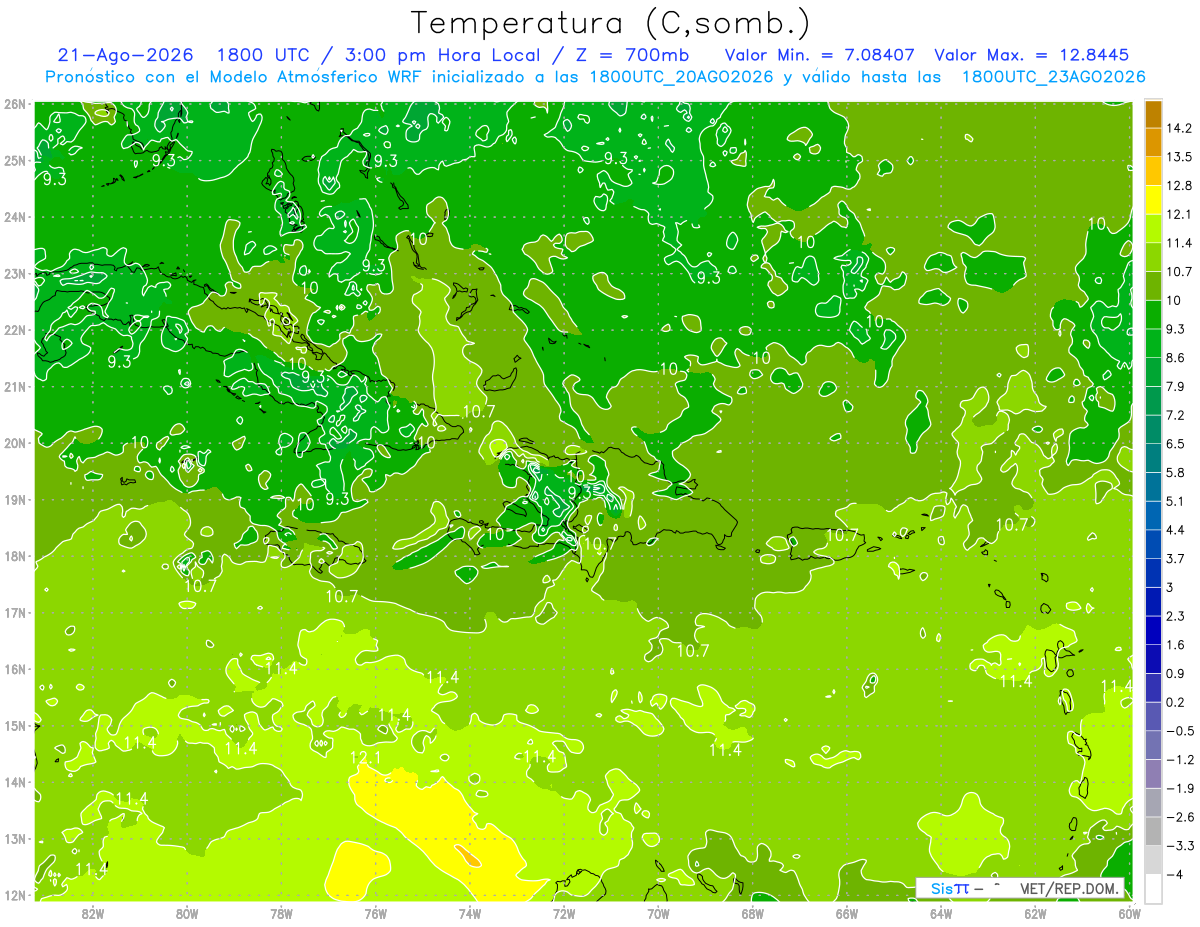Select 'Valor Max. = 12.8445' text
The height and width of the screenshot is (927, 1200).
[1032, 55]
